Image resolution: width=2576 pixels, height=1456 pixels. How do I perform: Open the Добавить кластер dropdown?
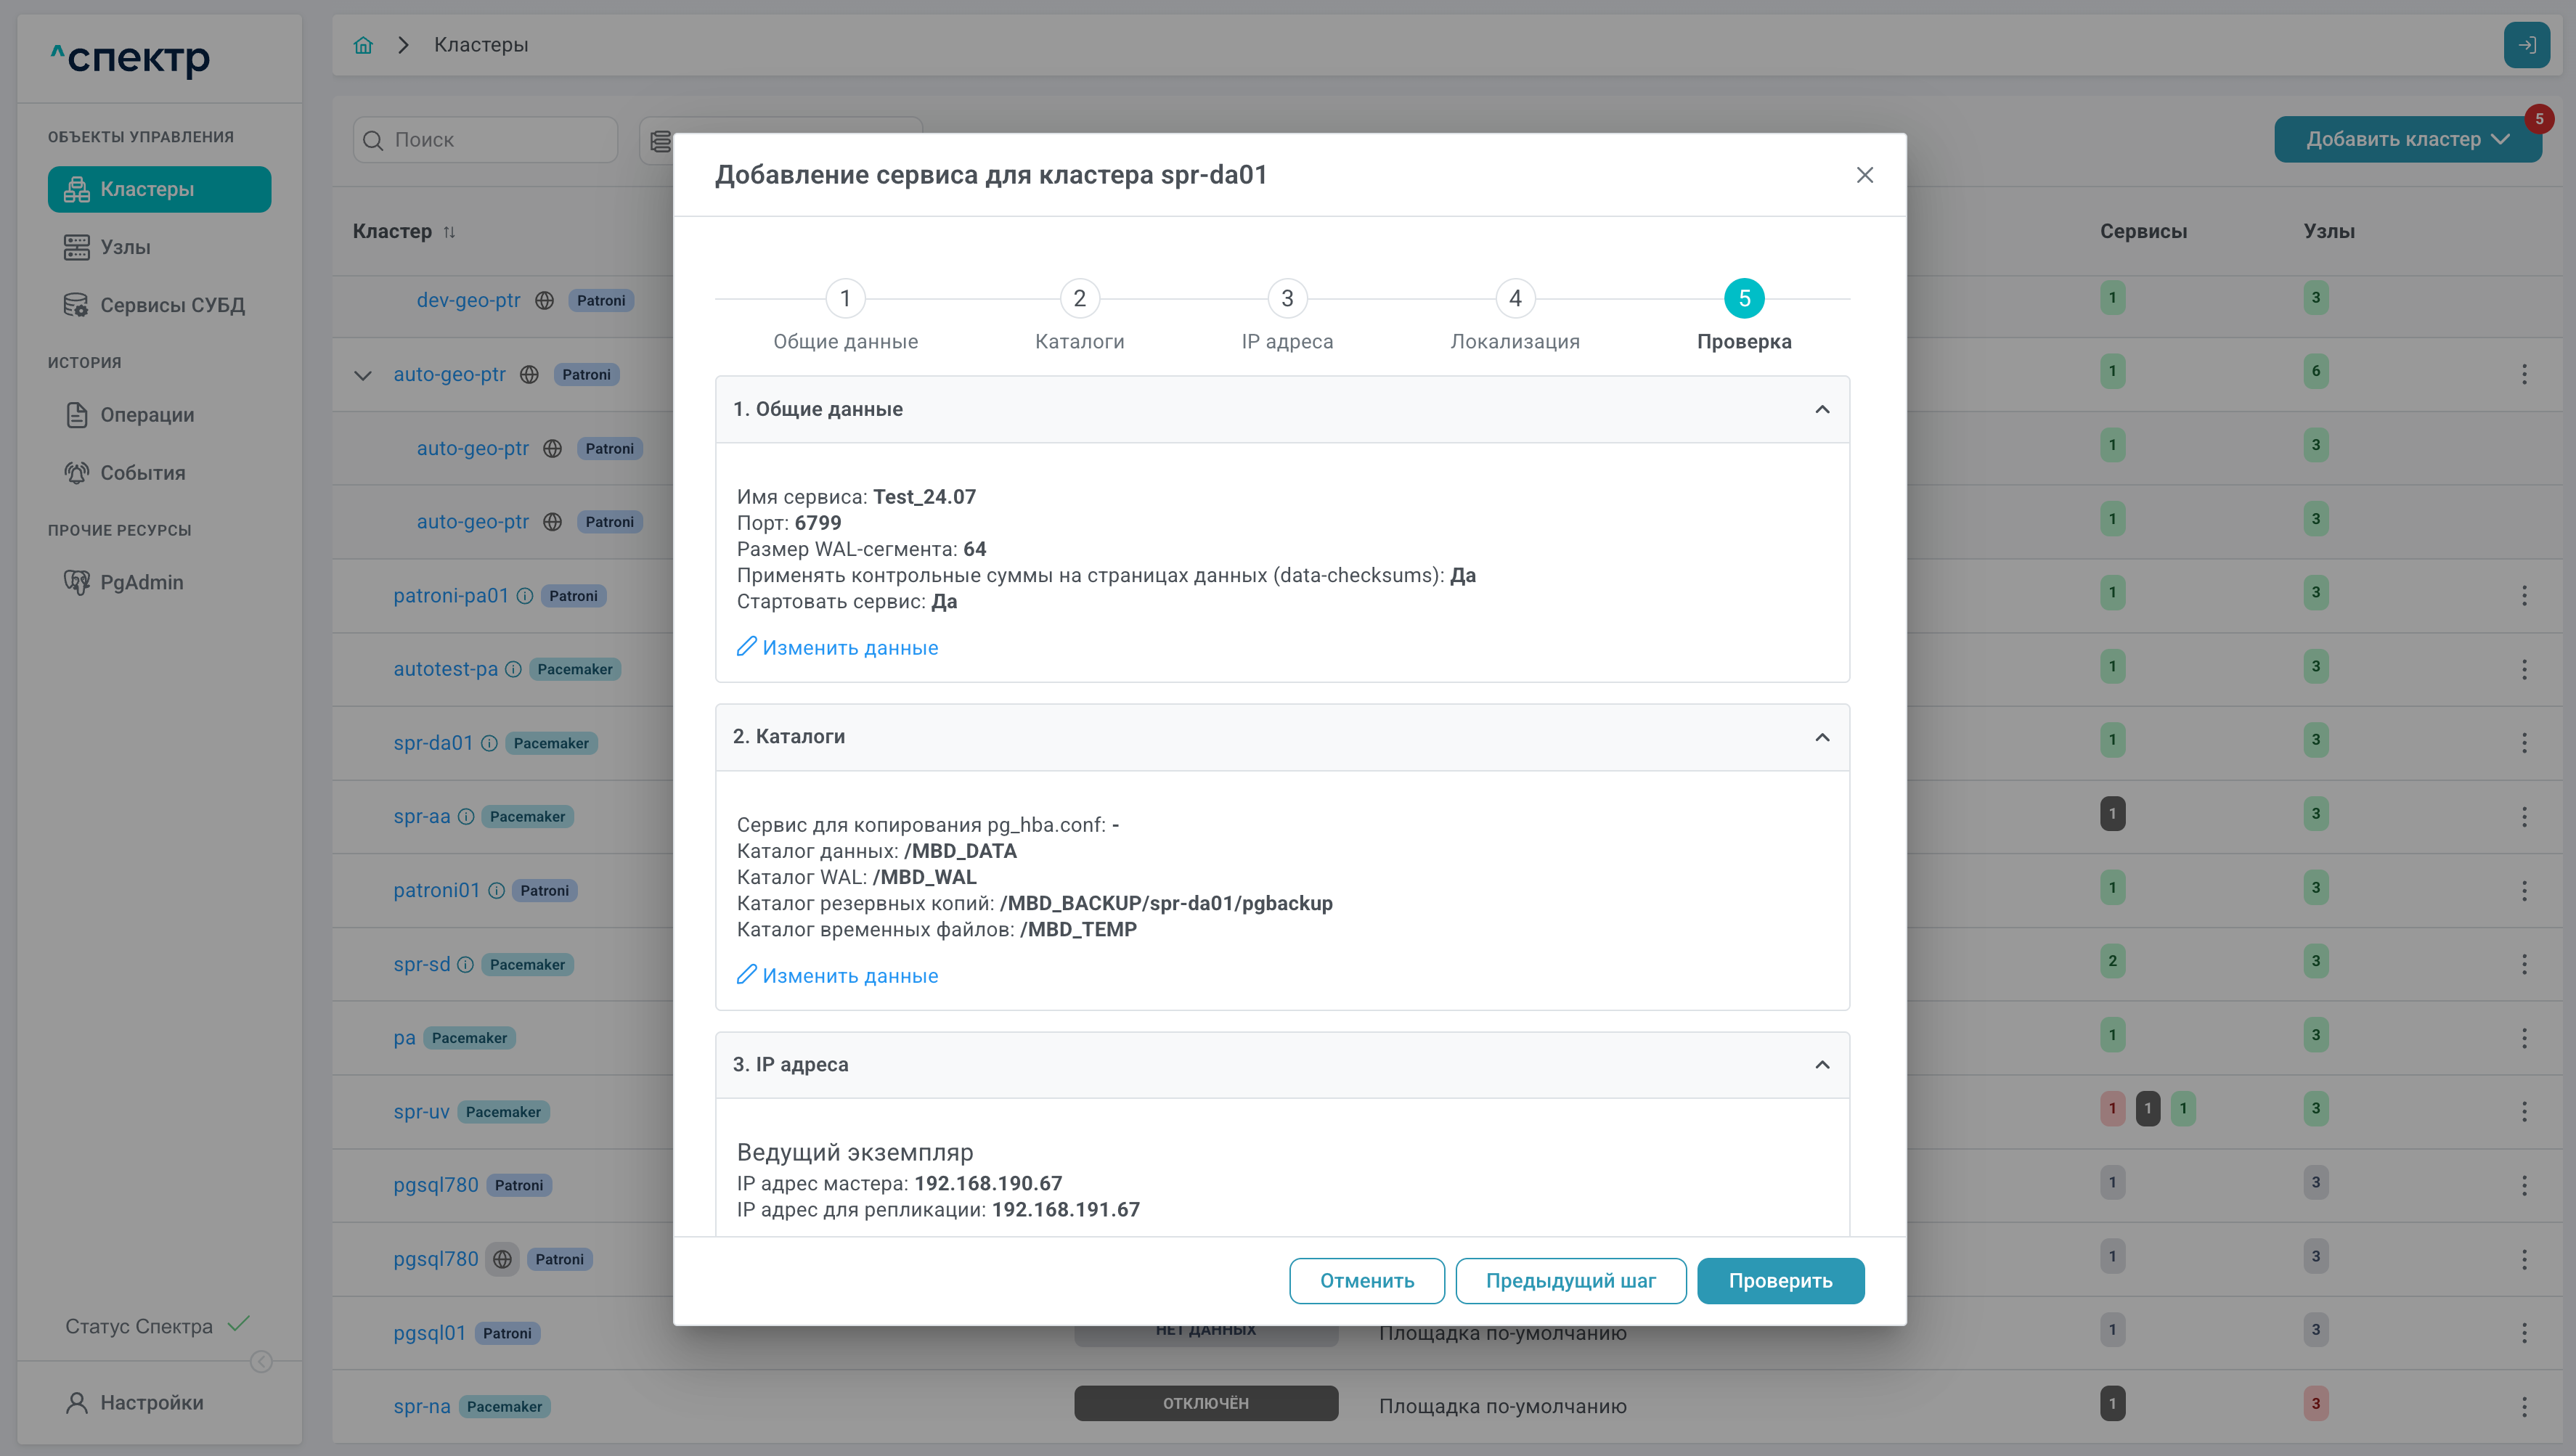tap(2407, 139)
